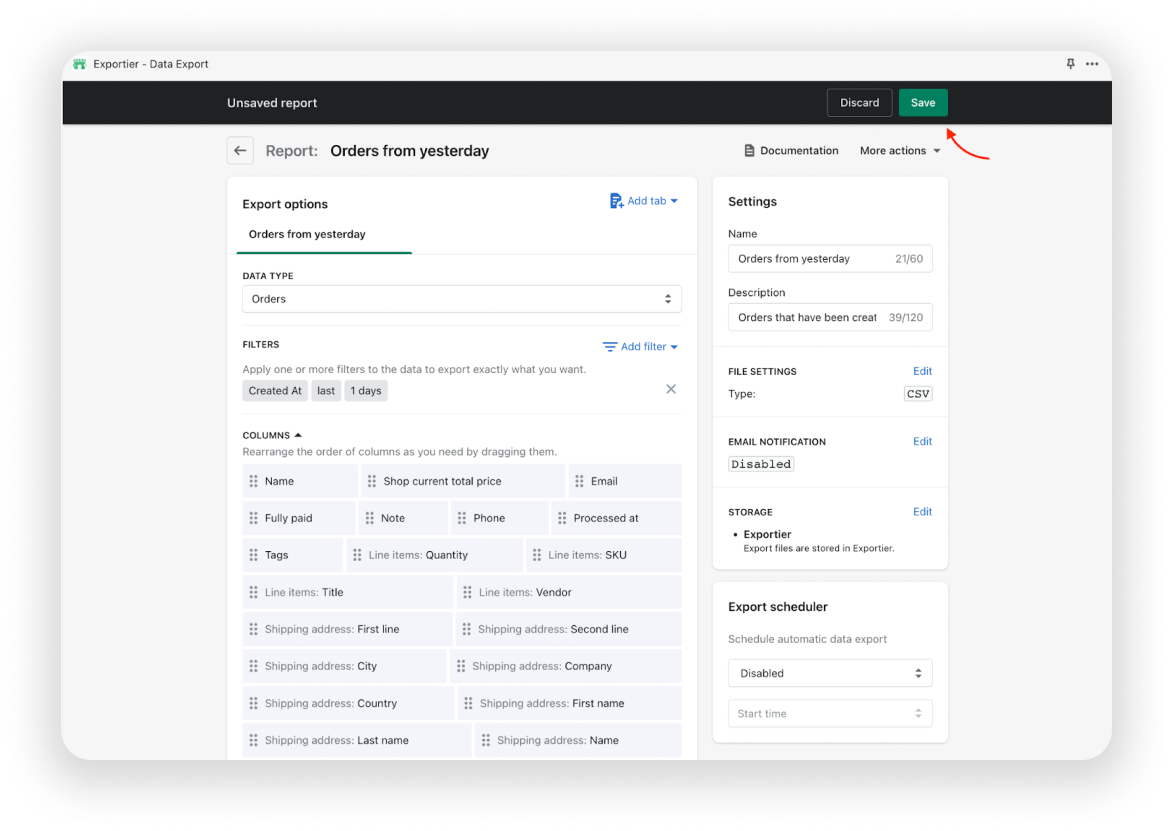1173x831 pixels.
Task: Open the Documentation link
Action: pyautogui.click(x=791, y=150)
